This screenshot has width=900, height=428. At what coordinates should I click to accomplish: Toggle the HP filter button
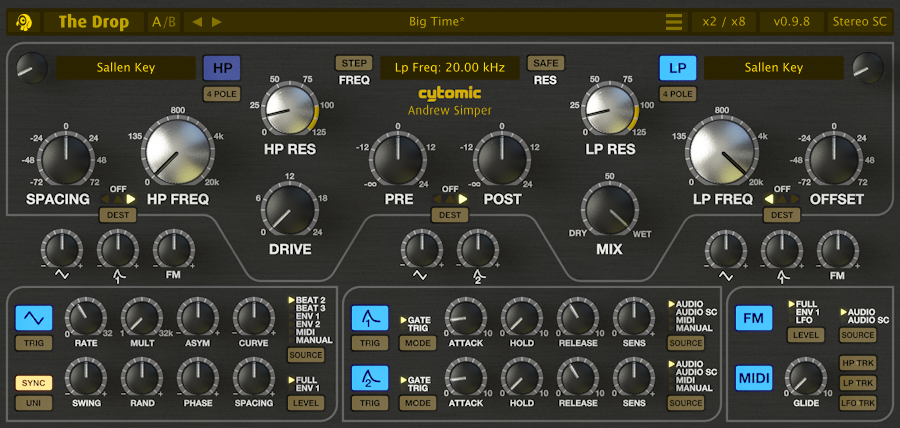pyautogui.click(x=222, y=68)
